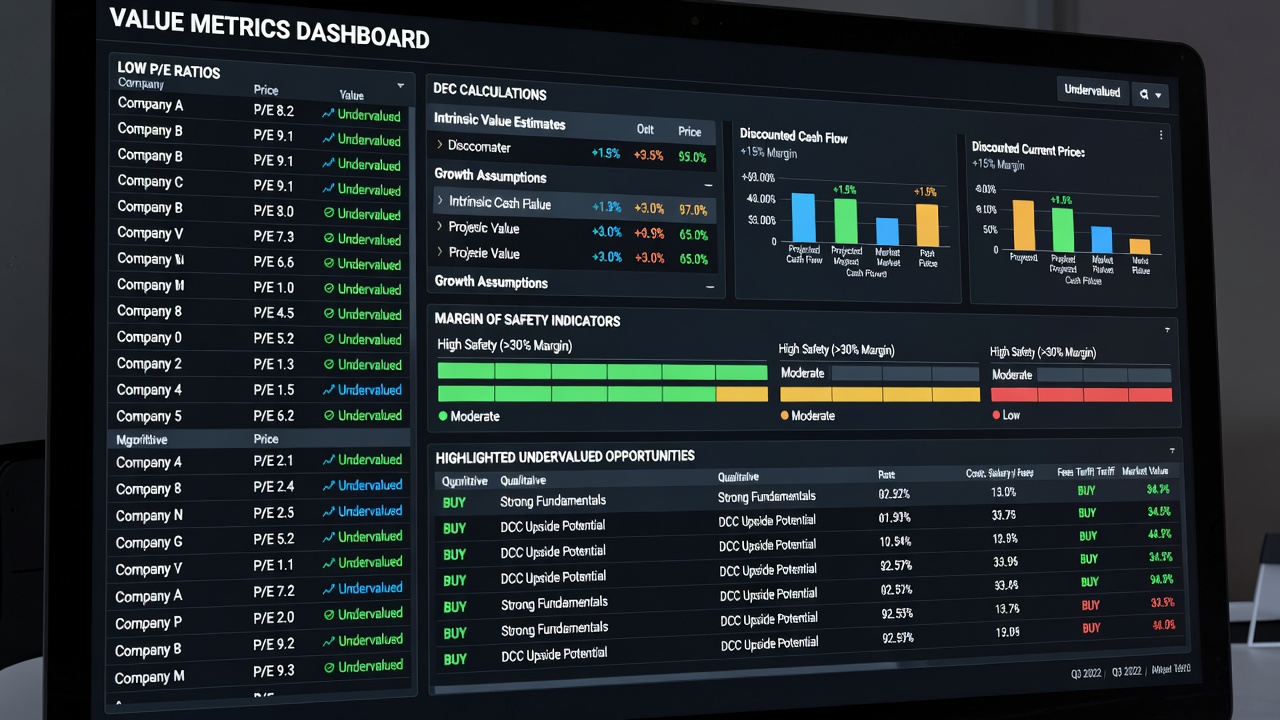
Task: Click the blue Projected Cash Flow bar
Action: click(x=803, y=217)
